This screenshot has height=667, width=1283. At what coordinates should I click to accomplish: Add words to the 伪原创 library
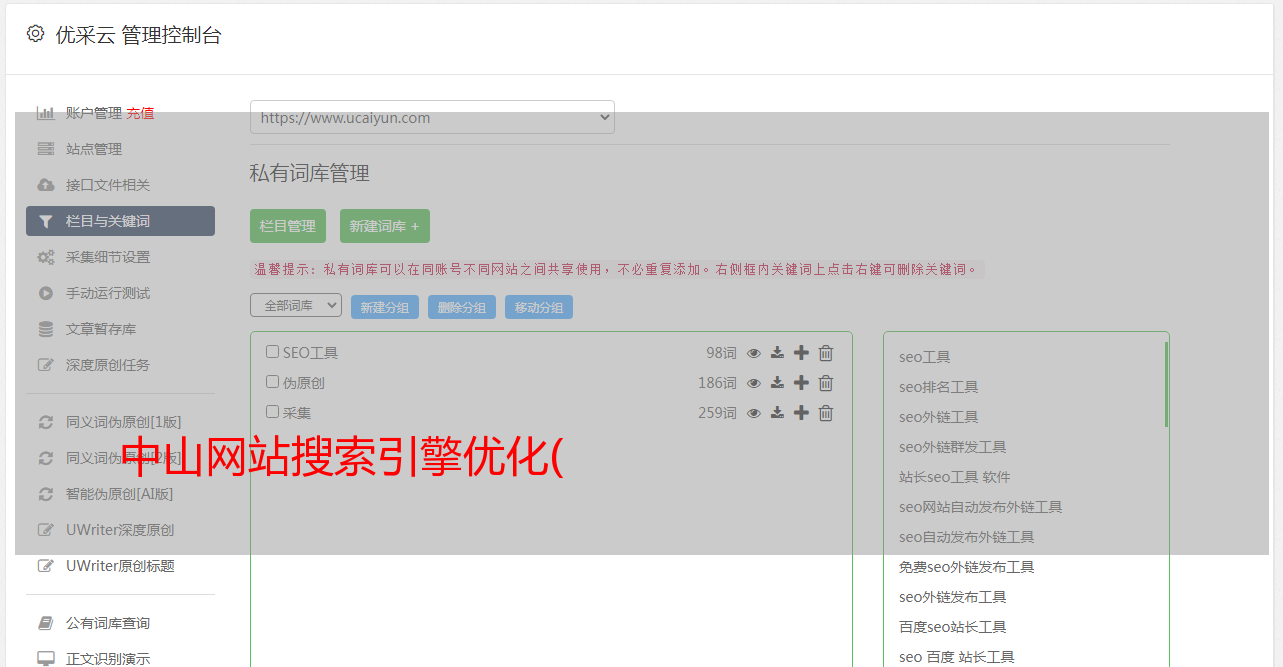[x=801, y=383]
